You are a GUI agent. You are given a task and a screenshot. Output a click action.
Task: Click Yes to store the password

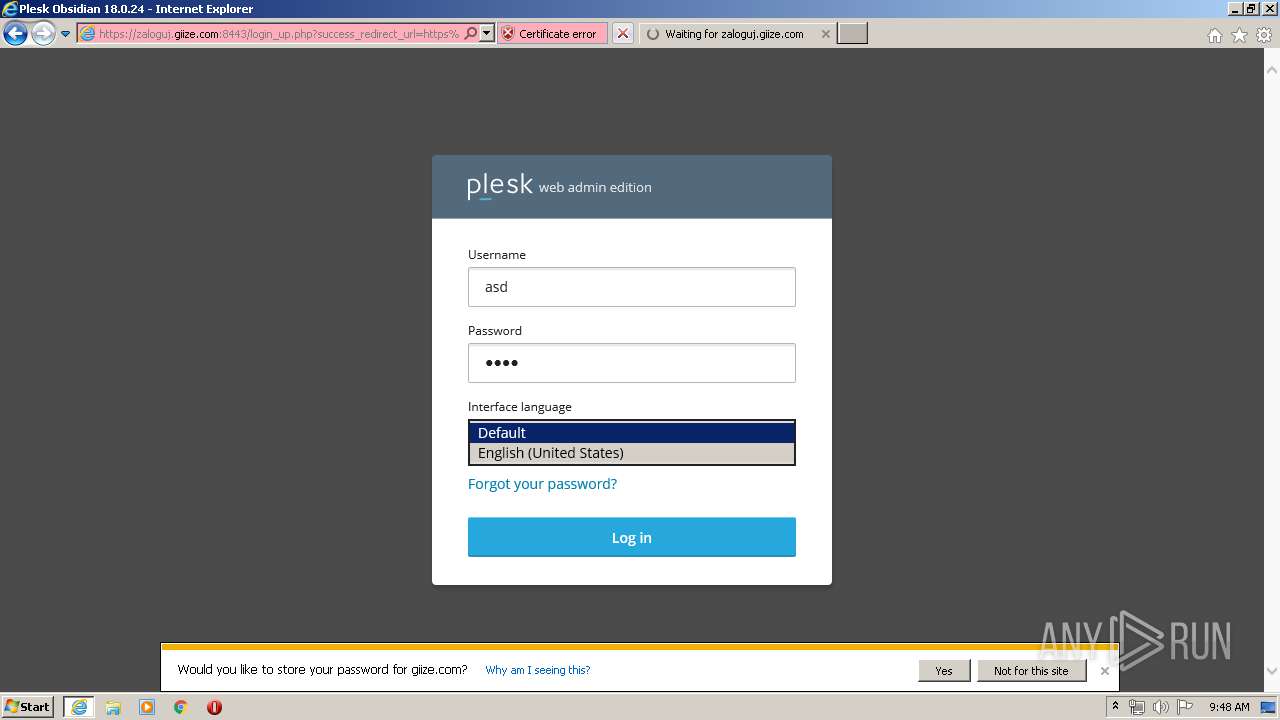click(944, 671)
